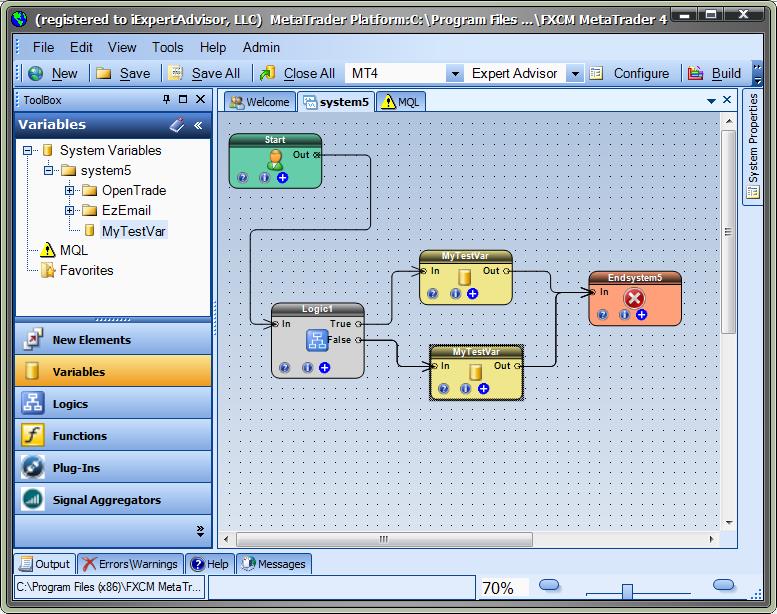Open the Errors\Warnings tab
This screenshot has height=614, width=777.
pyautogui.click(x=130, y=564)
